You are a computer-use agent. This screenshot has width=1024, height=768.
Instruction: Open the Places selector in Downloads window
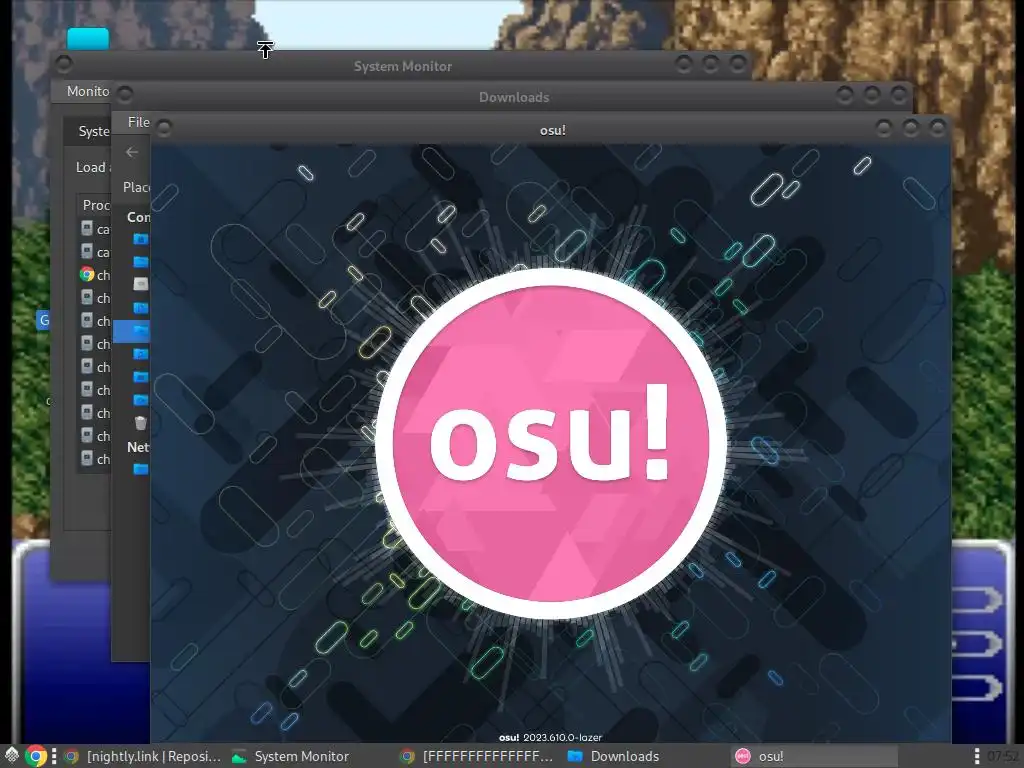(x=136, y=187)
